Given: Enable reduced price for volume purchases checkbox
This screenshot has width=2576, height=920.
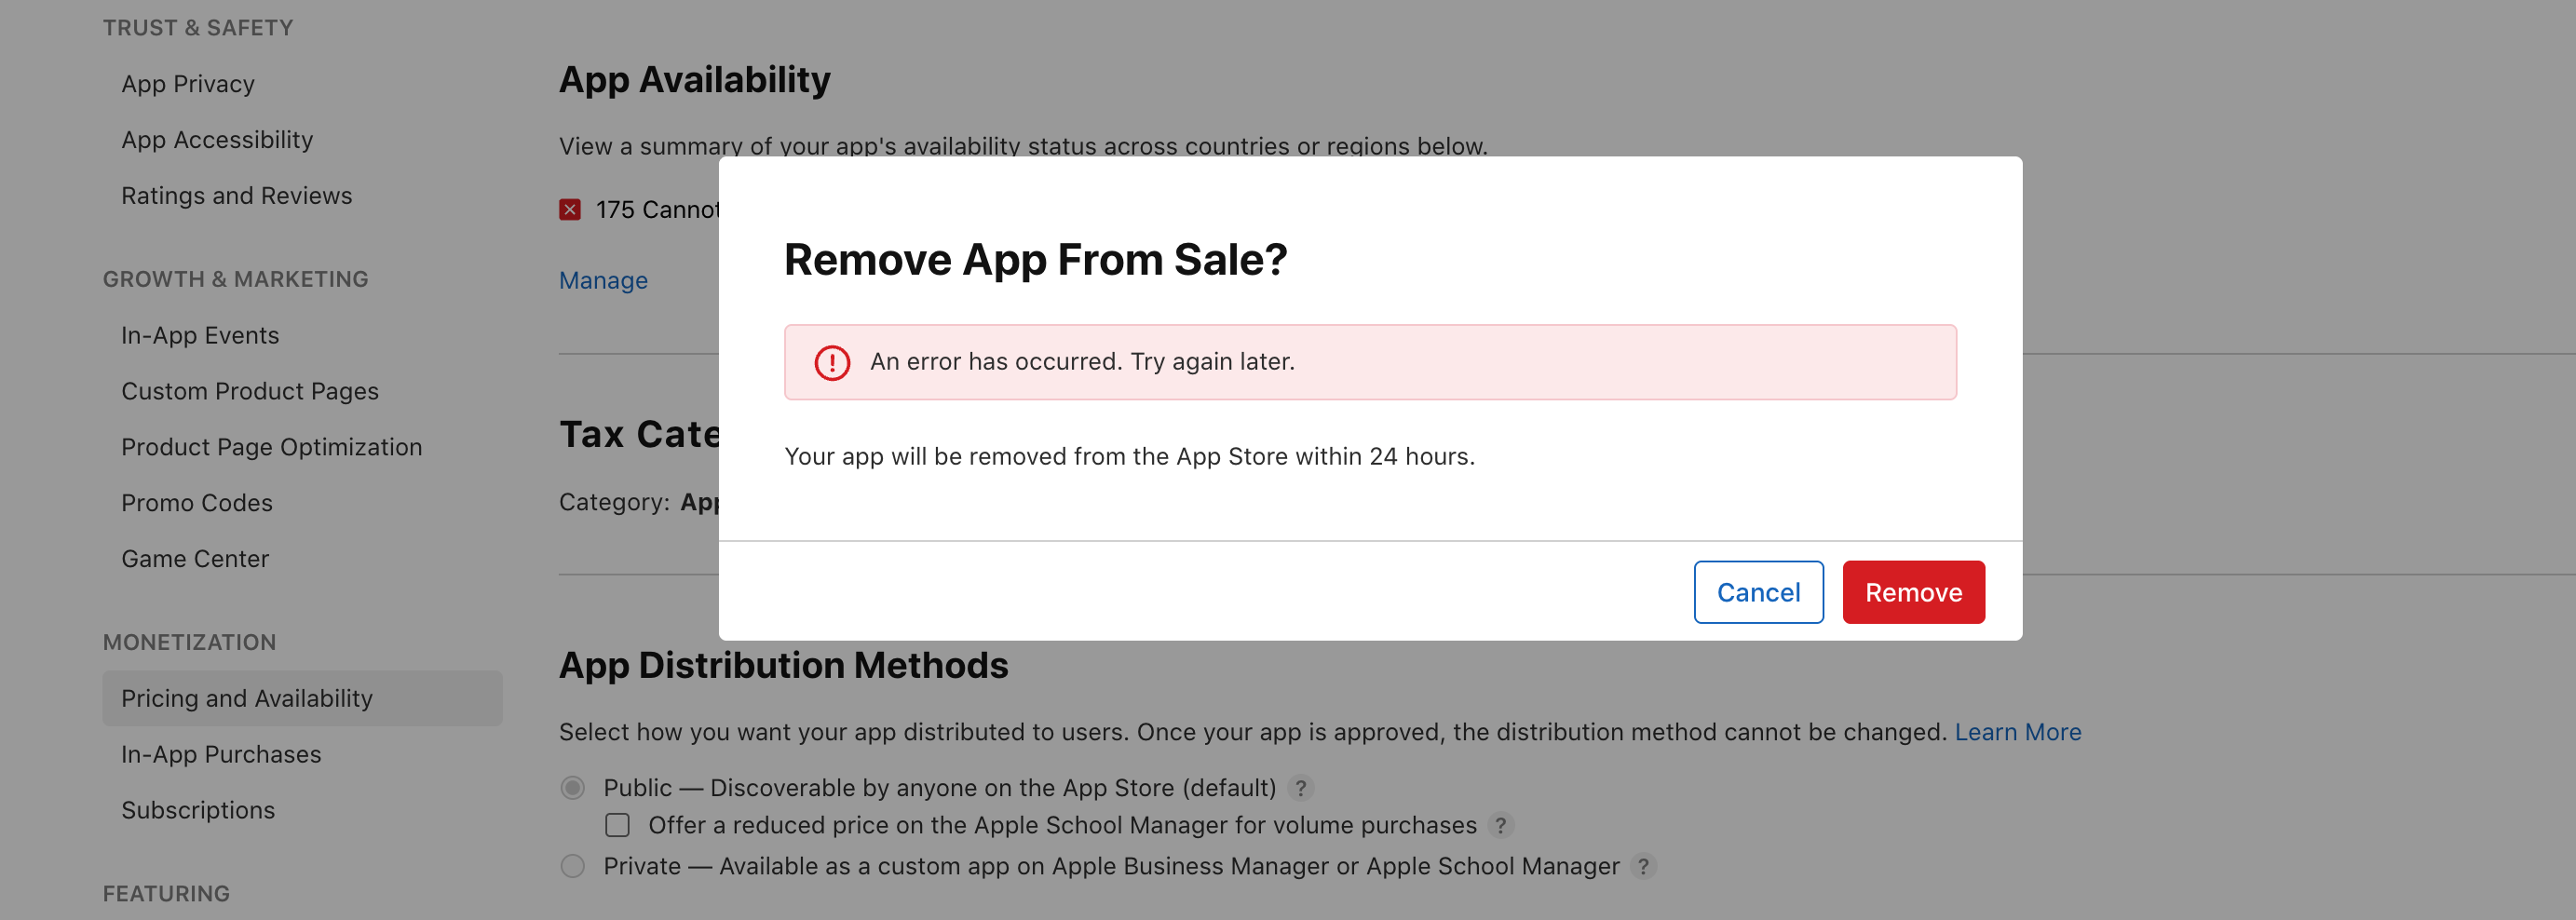Looking at the screenshot, I should [617, 825].
